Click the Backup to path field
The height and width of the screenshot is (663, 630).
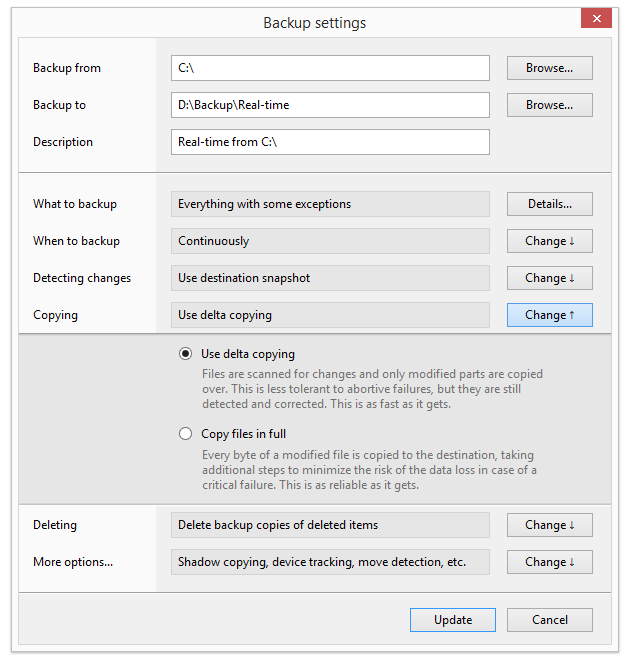(x=330, y=105)
